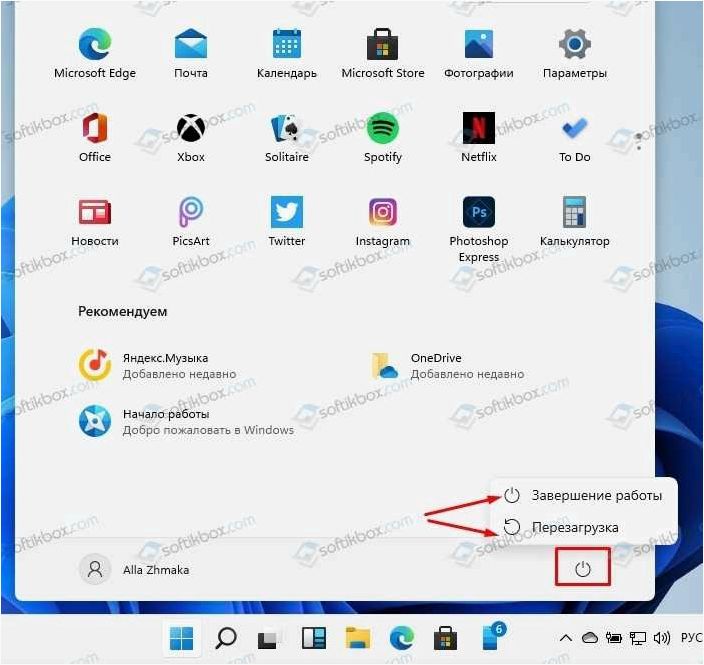Expand hidden system tray icons chevron
Image resolution: width=704 pixels, height=665 pixels.
(x=566, y=638)
